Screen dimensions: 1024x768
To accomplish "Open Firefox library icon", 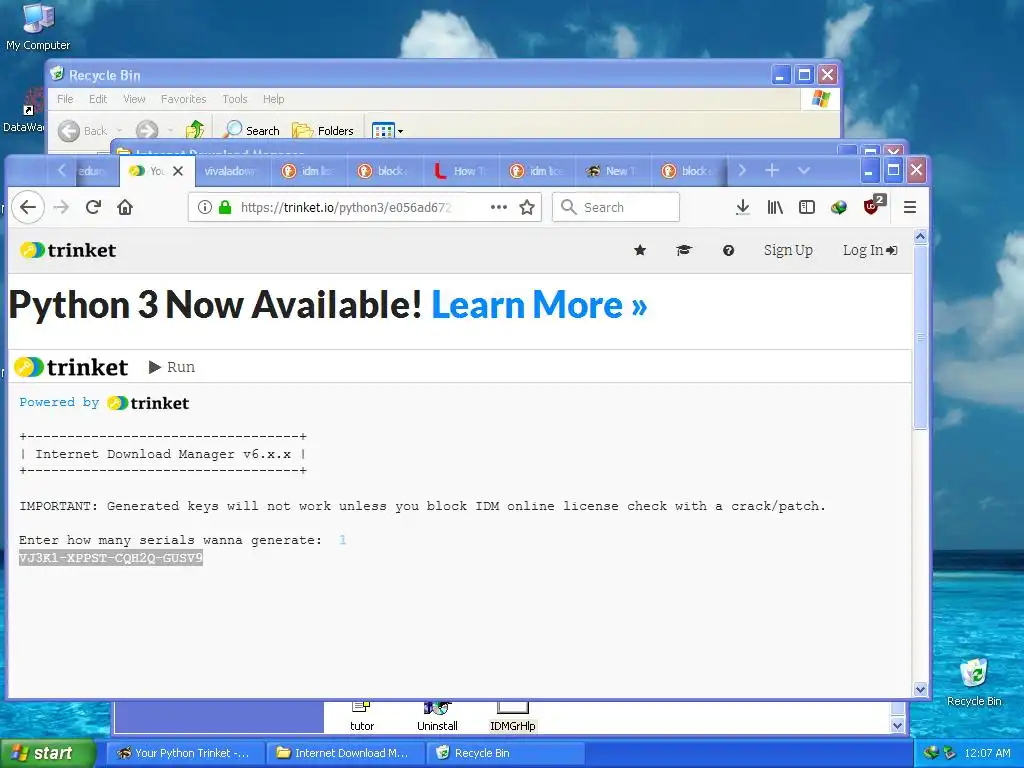I will pyautogui.click(x=775, y=207).
